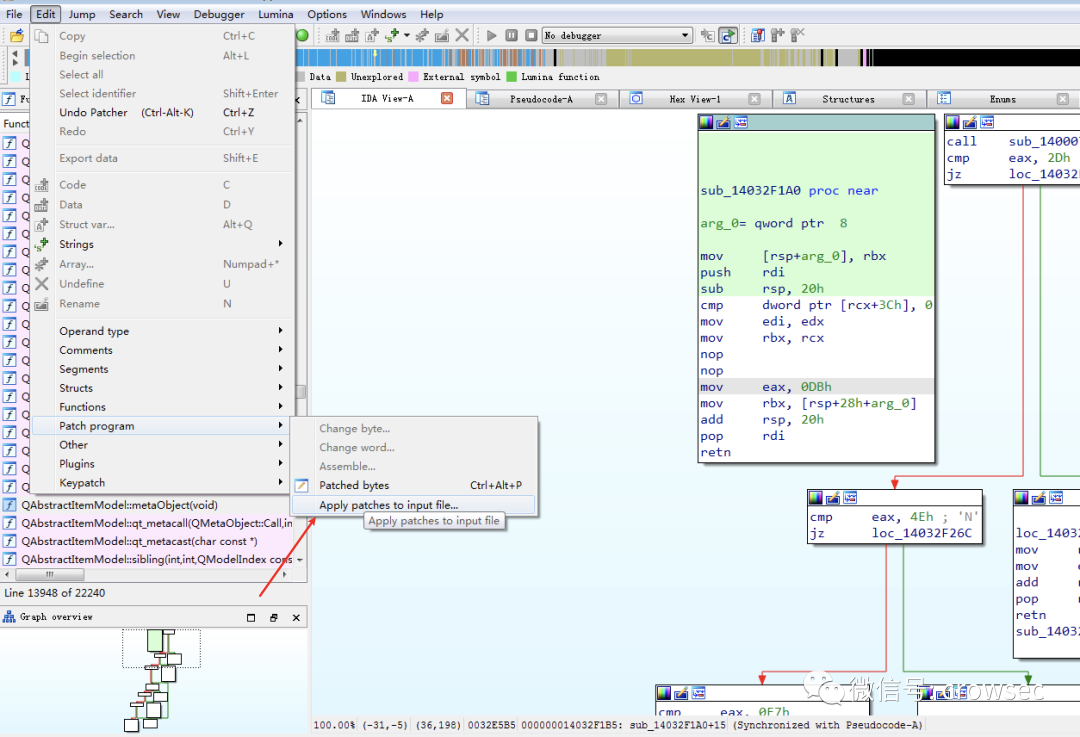The height and width of the screenshot is (737, 1080).
Task: Click the Patched bytes menu icon
Action: pos(302,486)
